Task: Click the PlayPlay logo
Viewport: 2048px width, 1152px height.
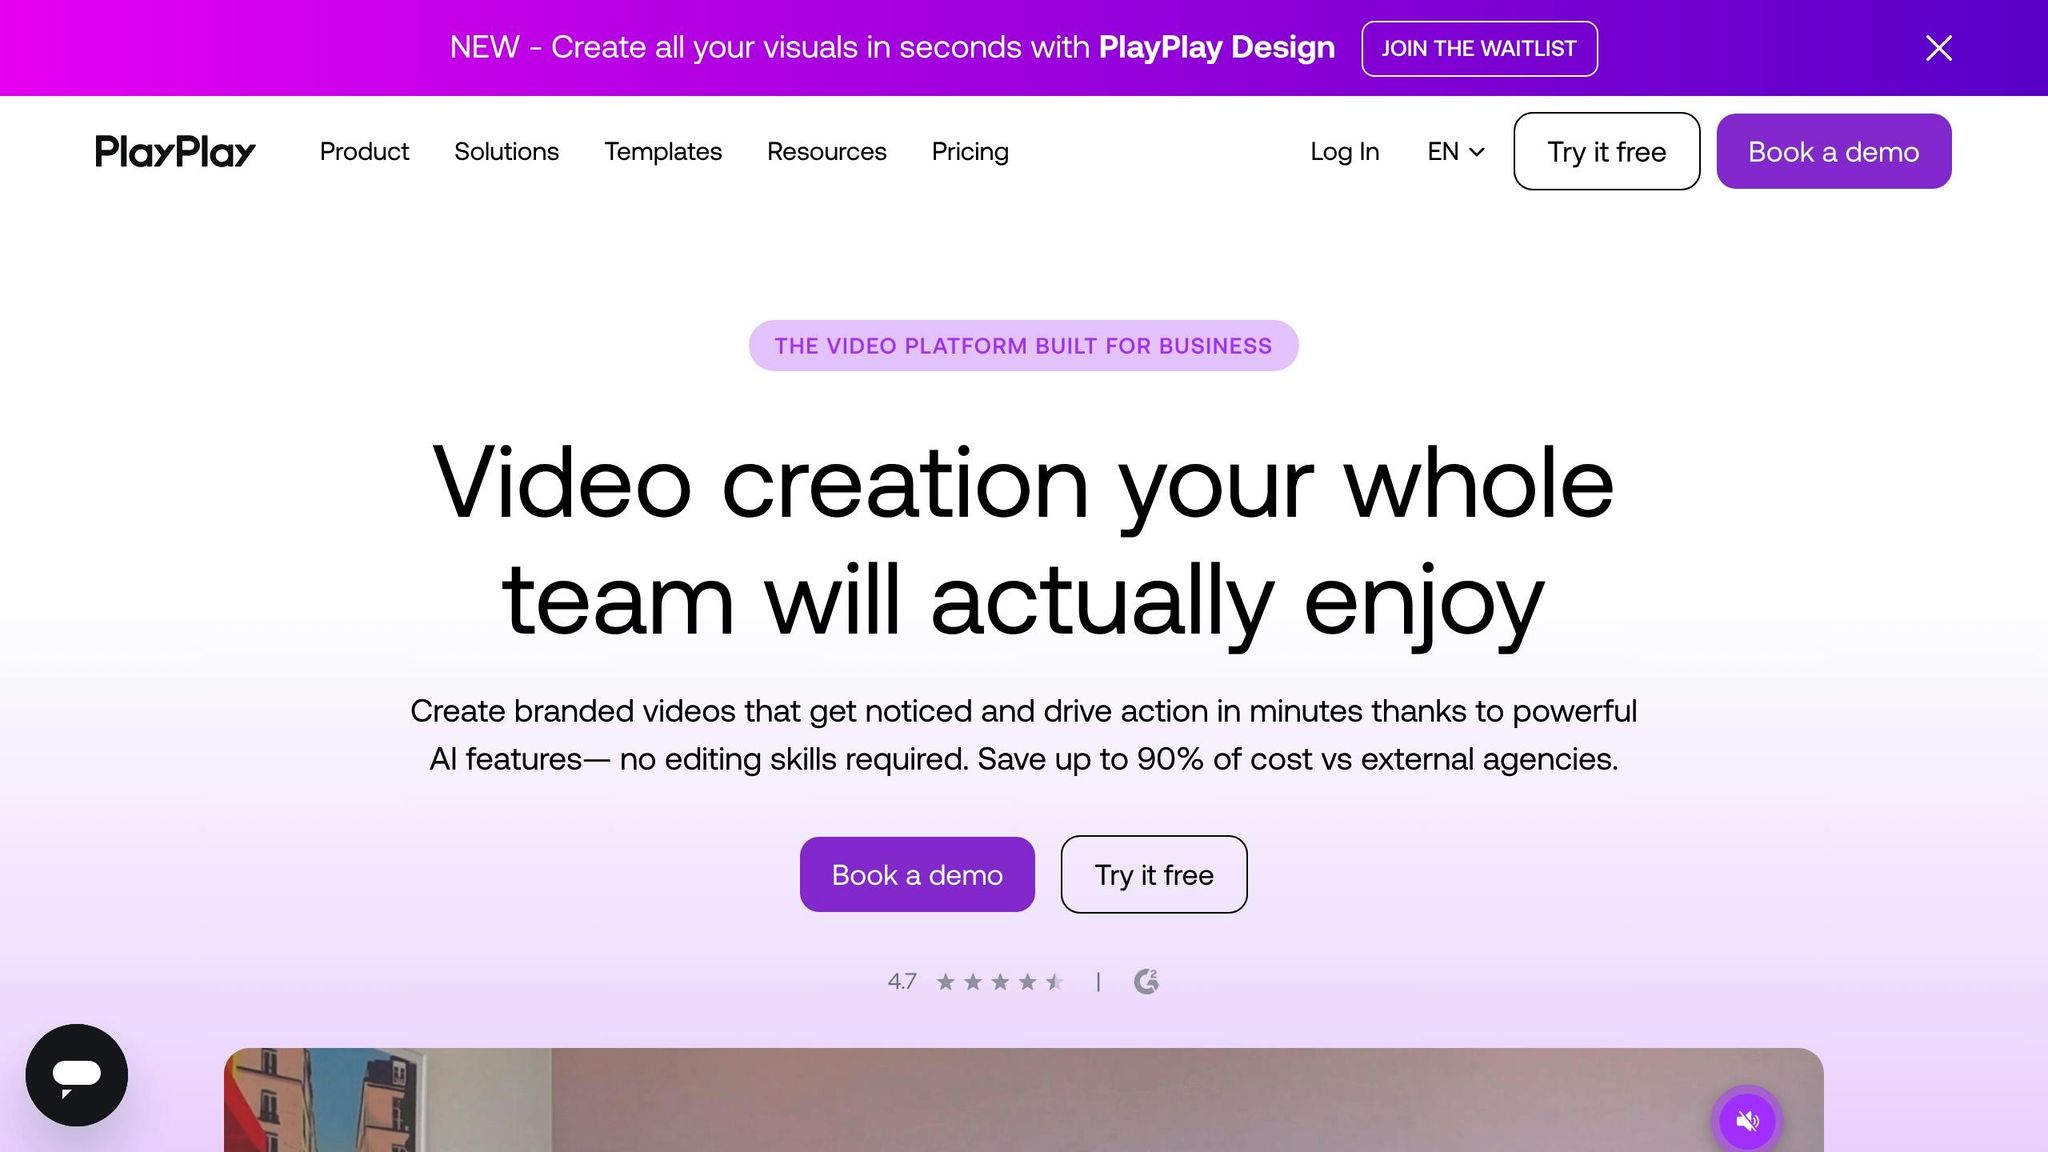Action: point(174,151)
